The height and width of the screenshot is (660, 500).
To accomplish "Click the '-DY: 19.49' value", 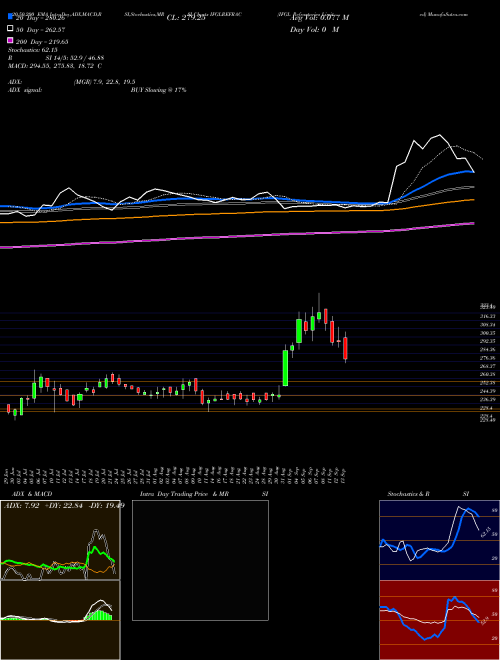I will coord(106,506).
